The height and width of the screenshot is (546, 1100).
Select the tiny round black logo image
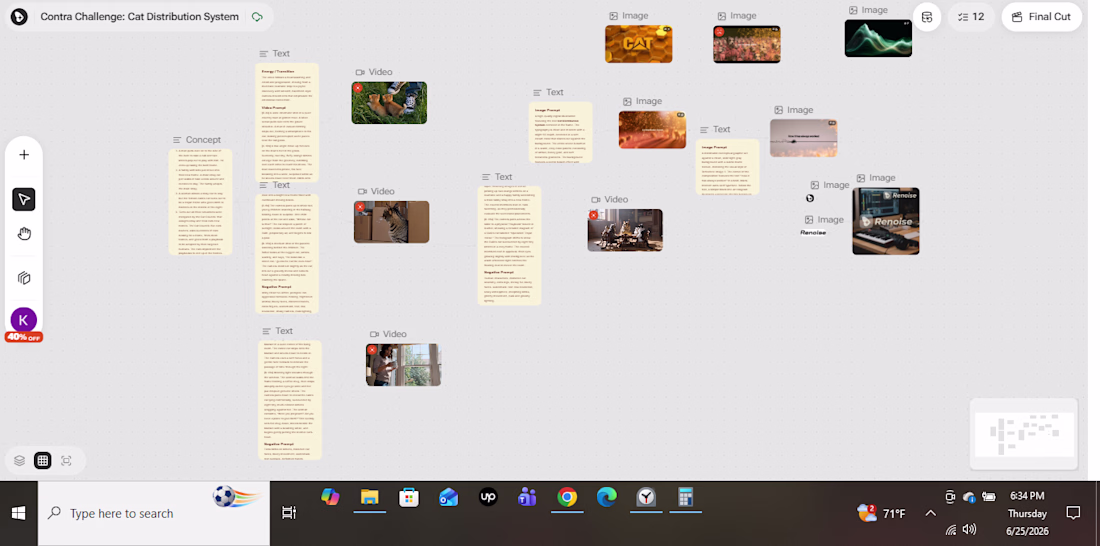(x=810, y=199)
